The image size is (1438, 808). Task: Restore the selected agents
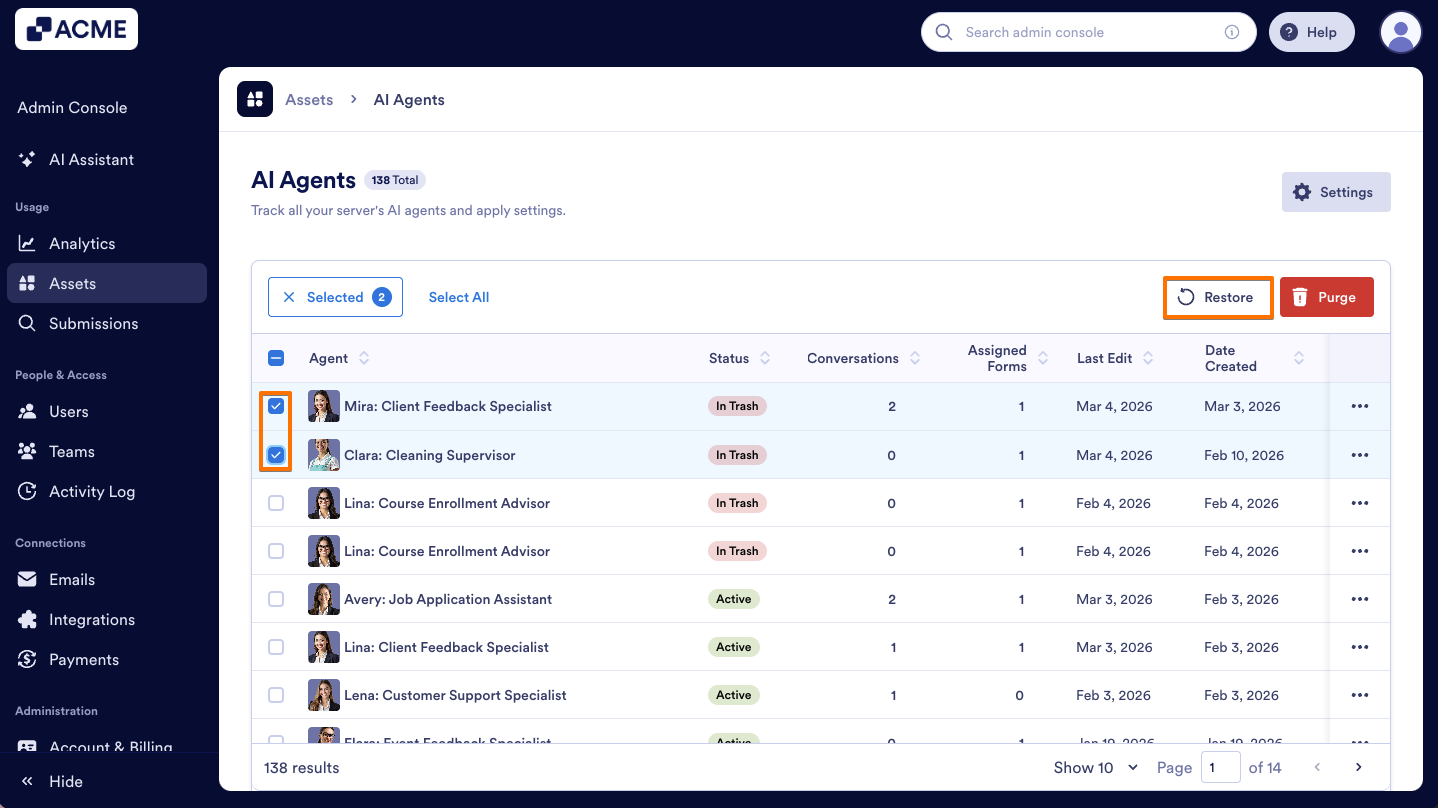coord(1217,297)
